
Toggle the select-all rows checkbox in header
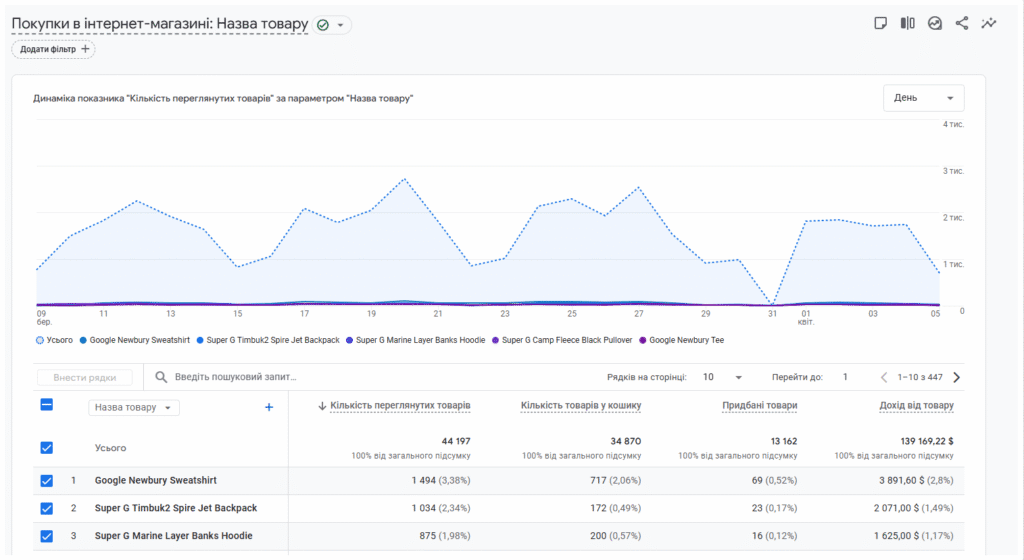coord(46,405)
